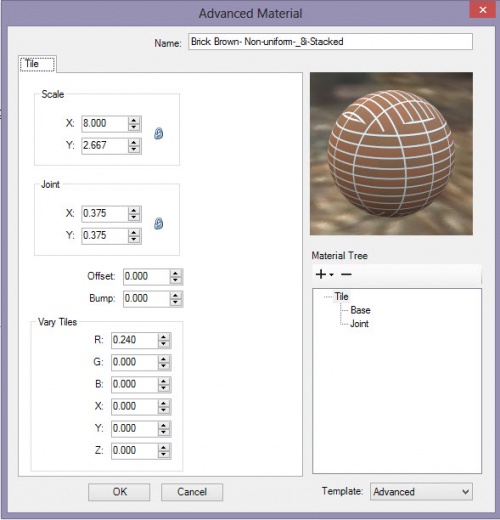Decrease Scale Y with down arrow
This screenshot has width=500, height=520.
tap(134, 150)
